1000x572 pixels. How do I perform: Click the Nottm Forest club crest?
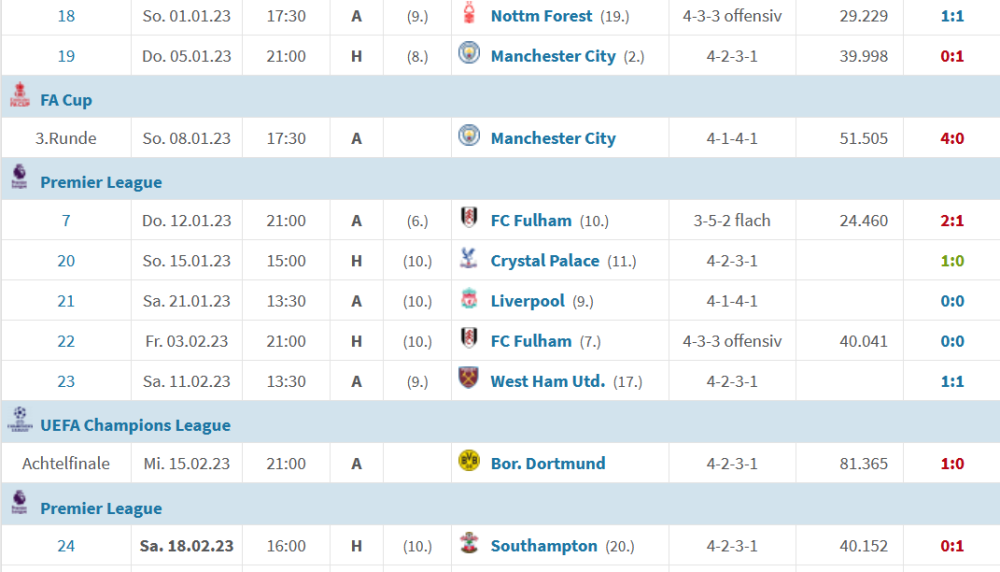click(x=469, y=14)
